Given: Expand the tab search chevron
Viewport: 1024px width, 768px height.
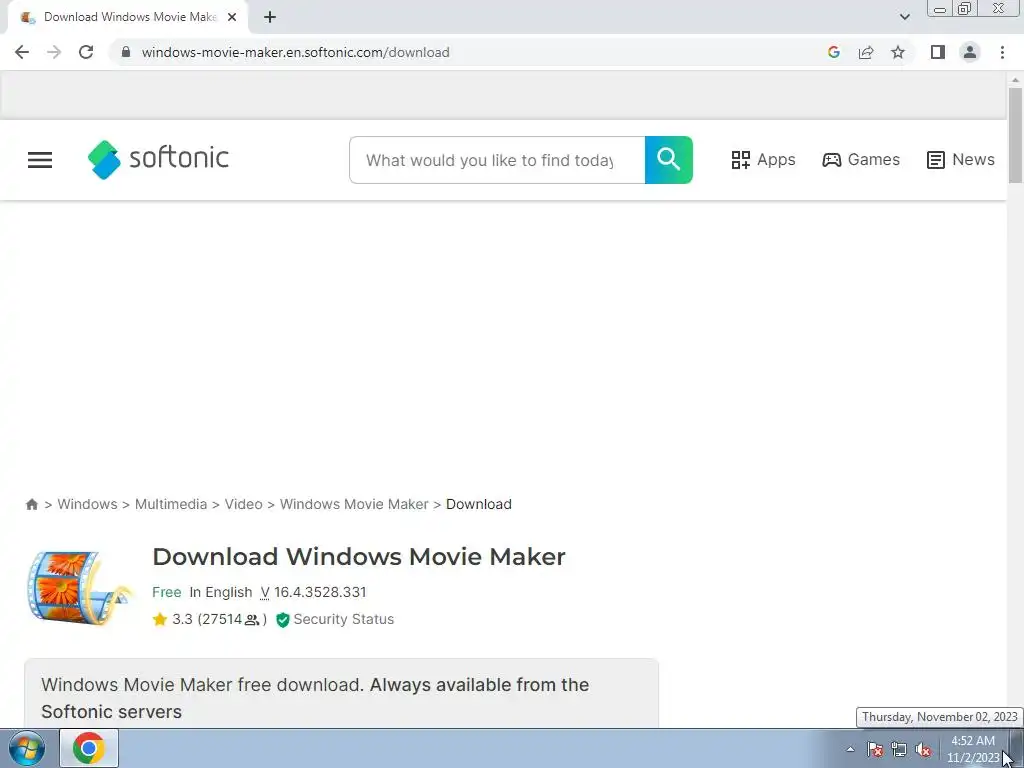Looking at the screenshot, I should (x=904, y=17).
